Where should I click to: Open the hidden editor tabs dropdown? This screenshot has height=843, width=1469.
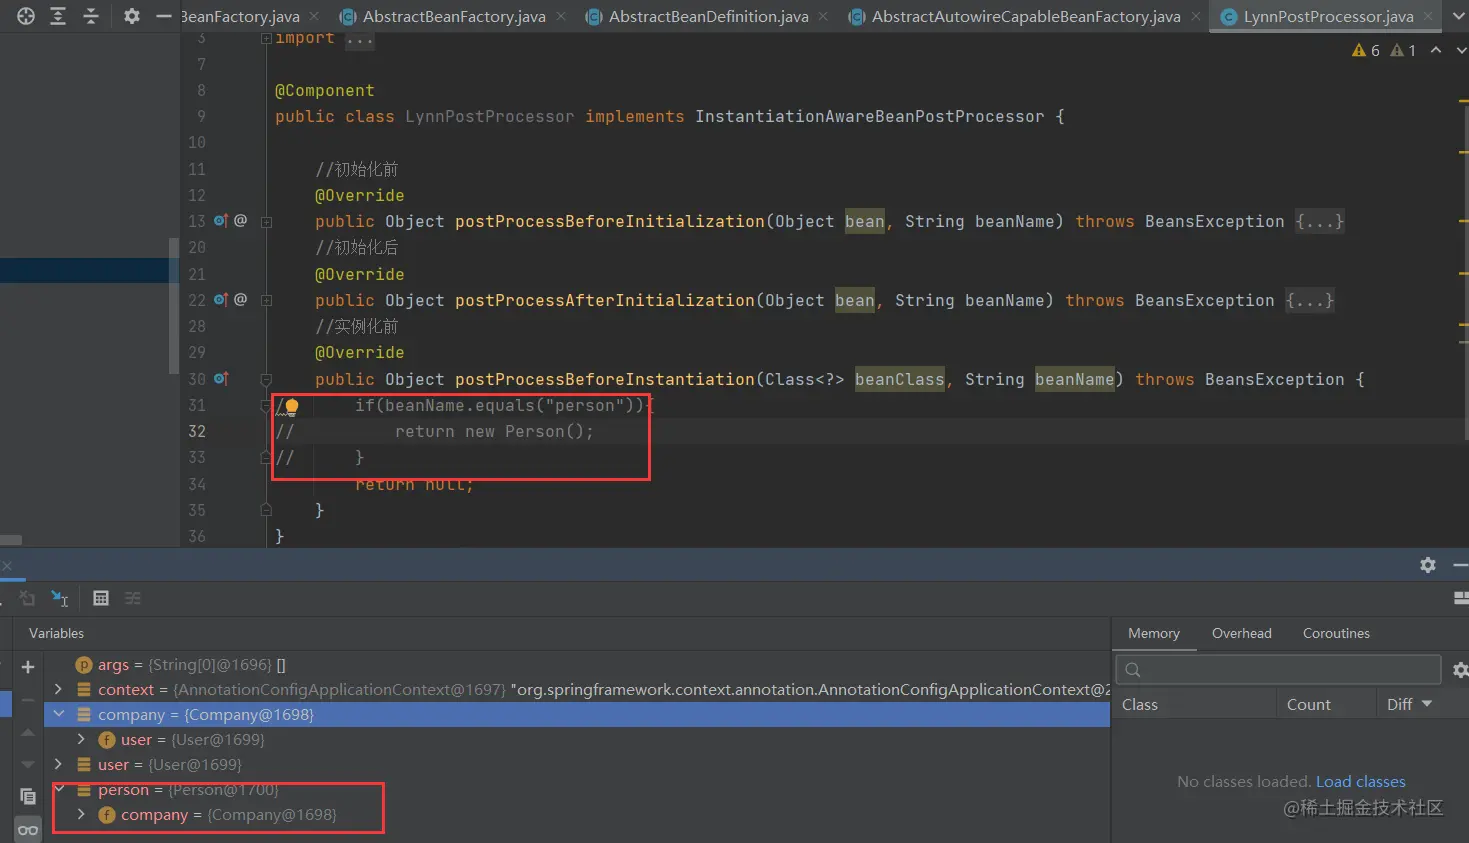1459,16
